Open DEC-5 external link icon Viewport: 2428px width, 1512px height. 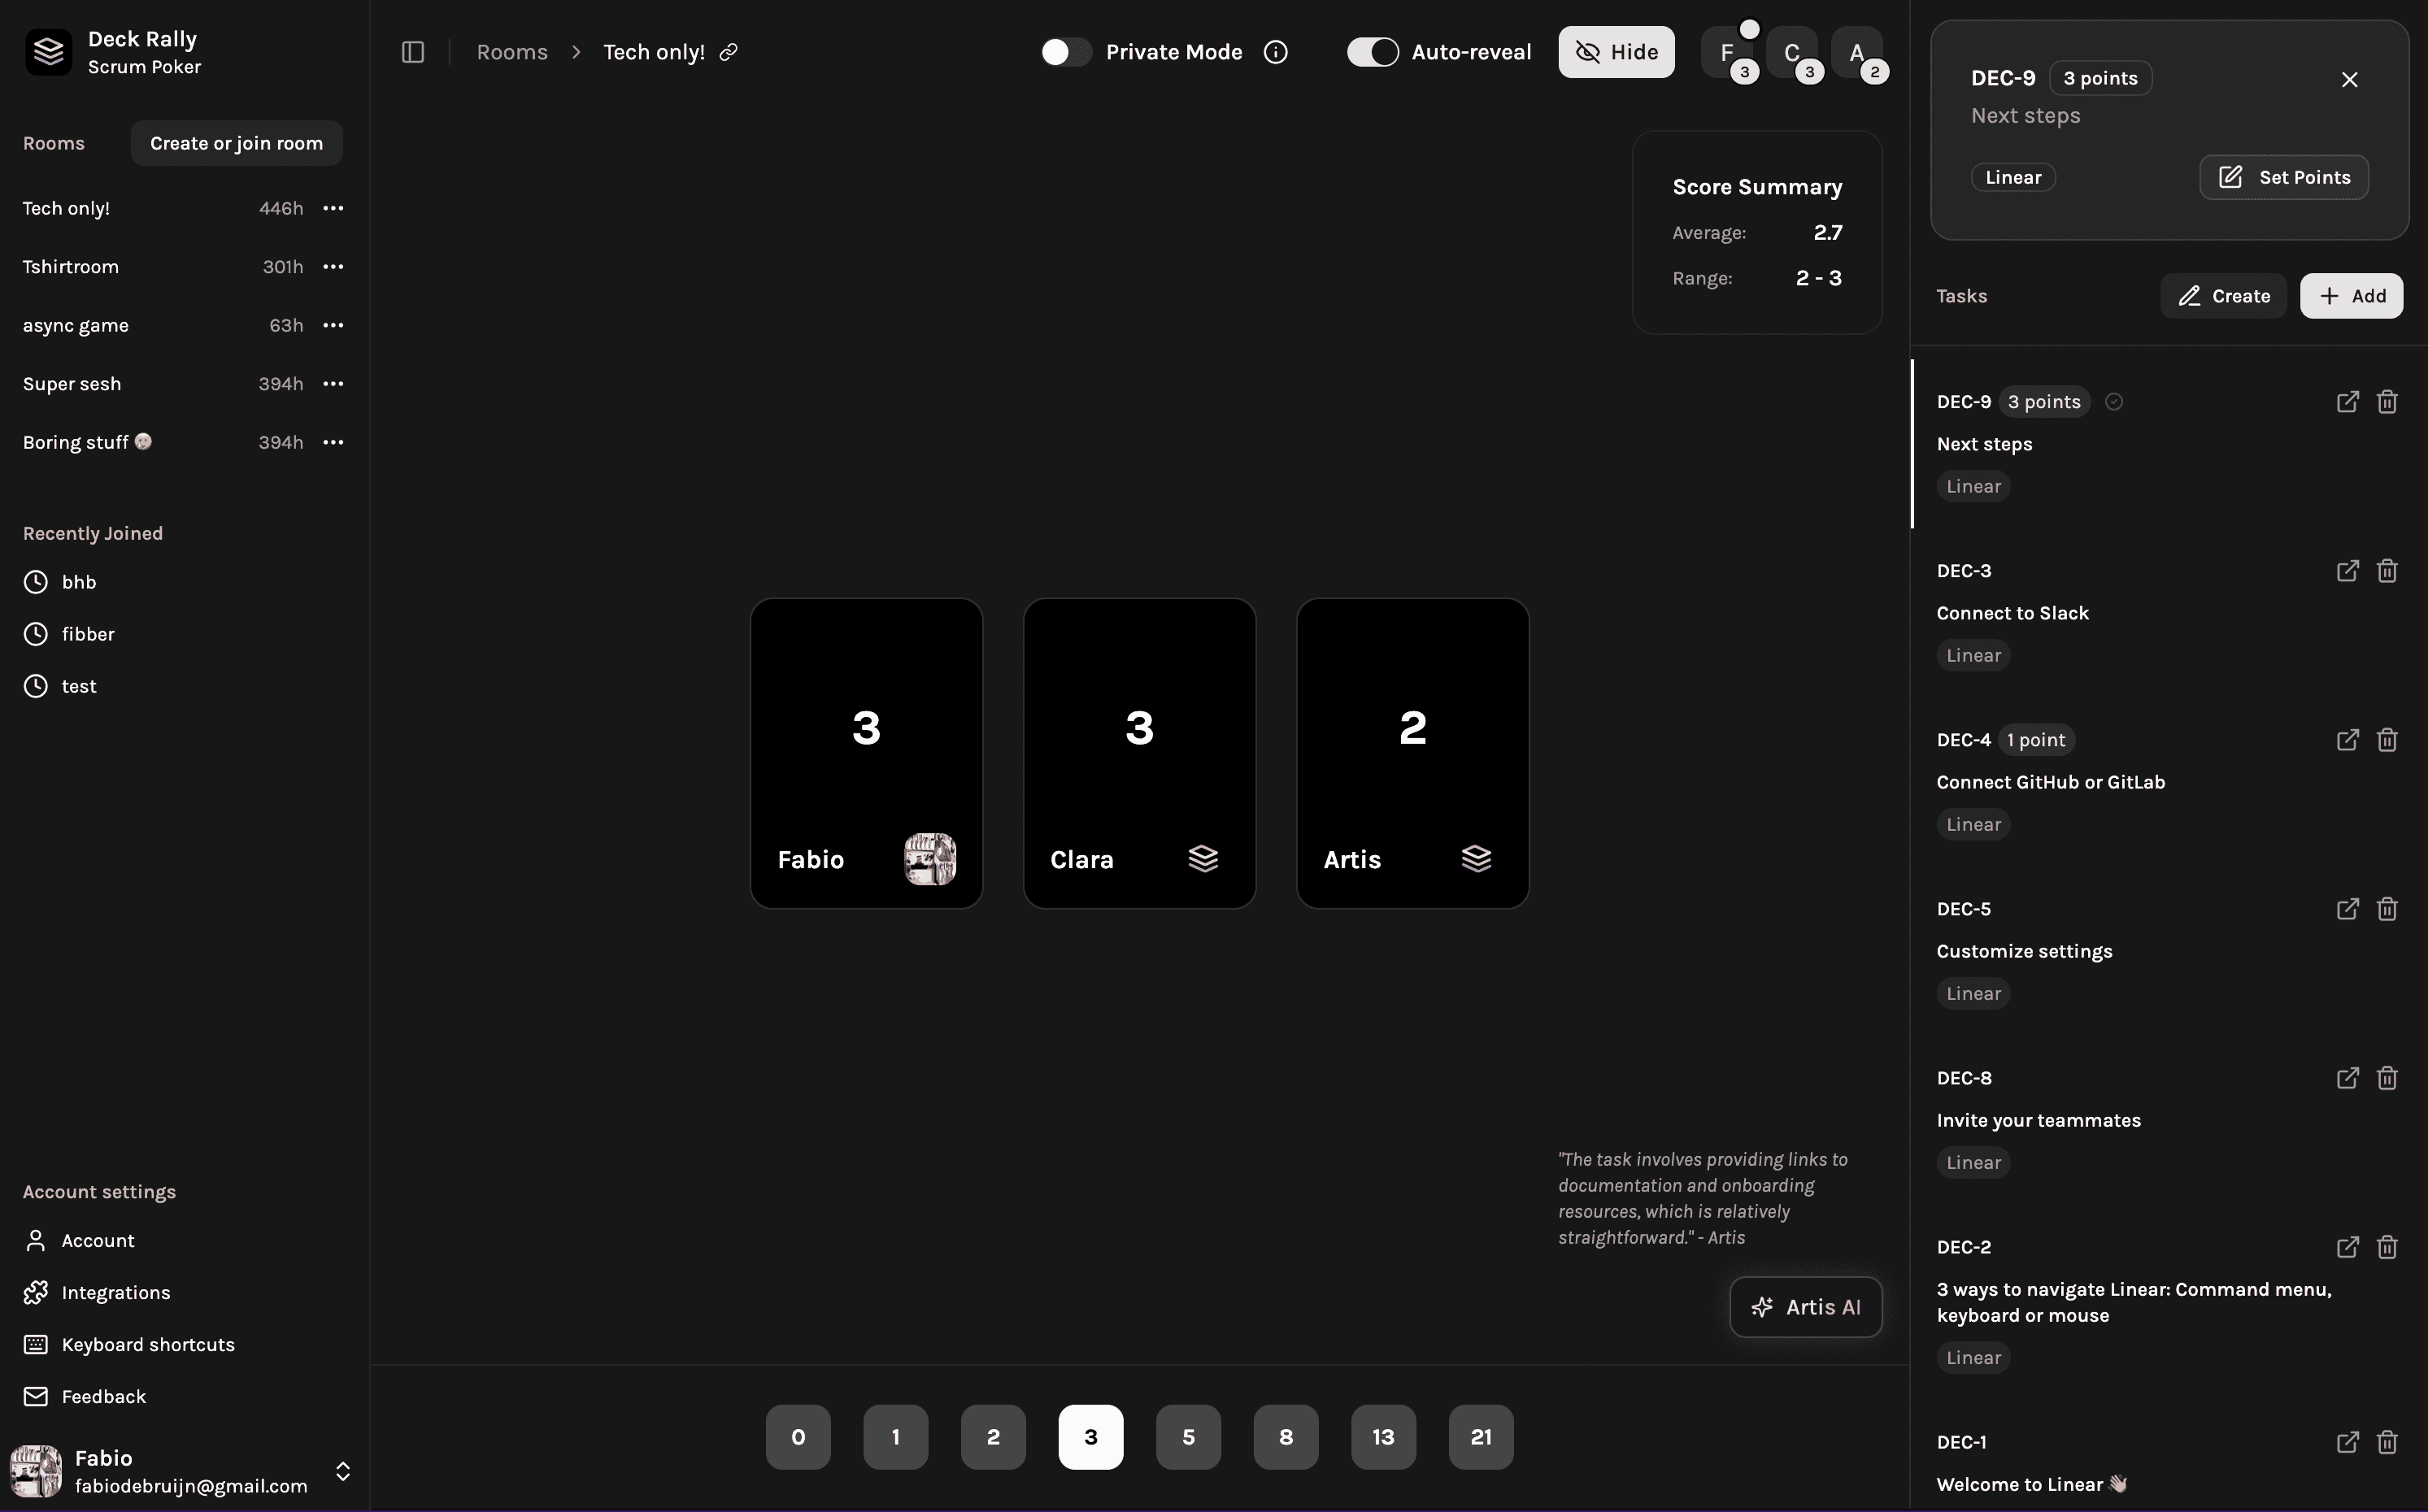2347,909
